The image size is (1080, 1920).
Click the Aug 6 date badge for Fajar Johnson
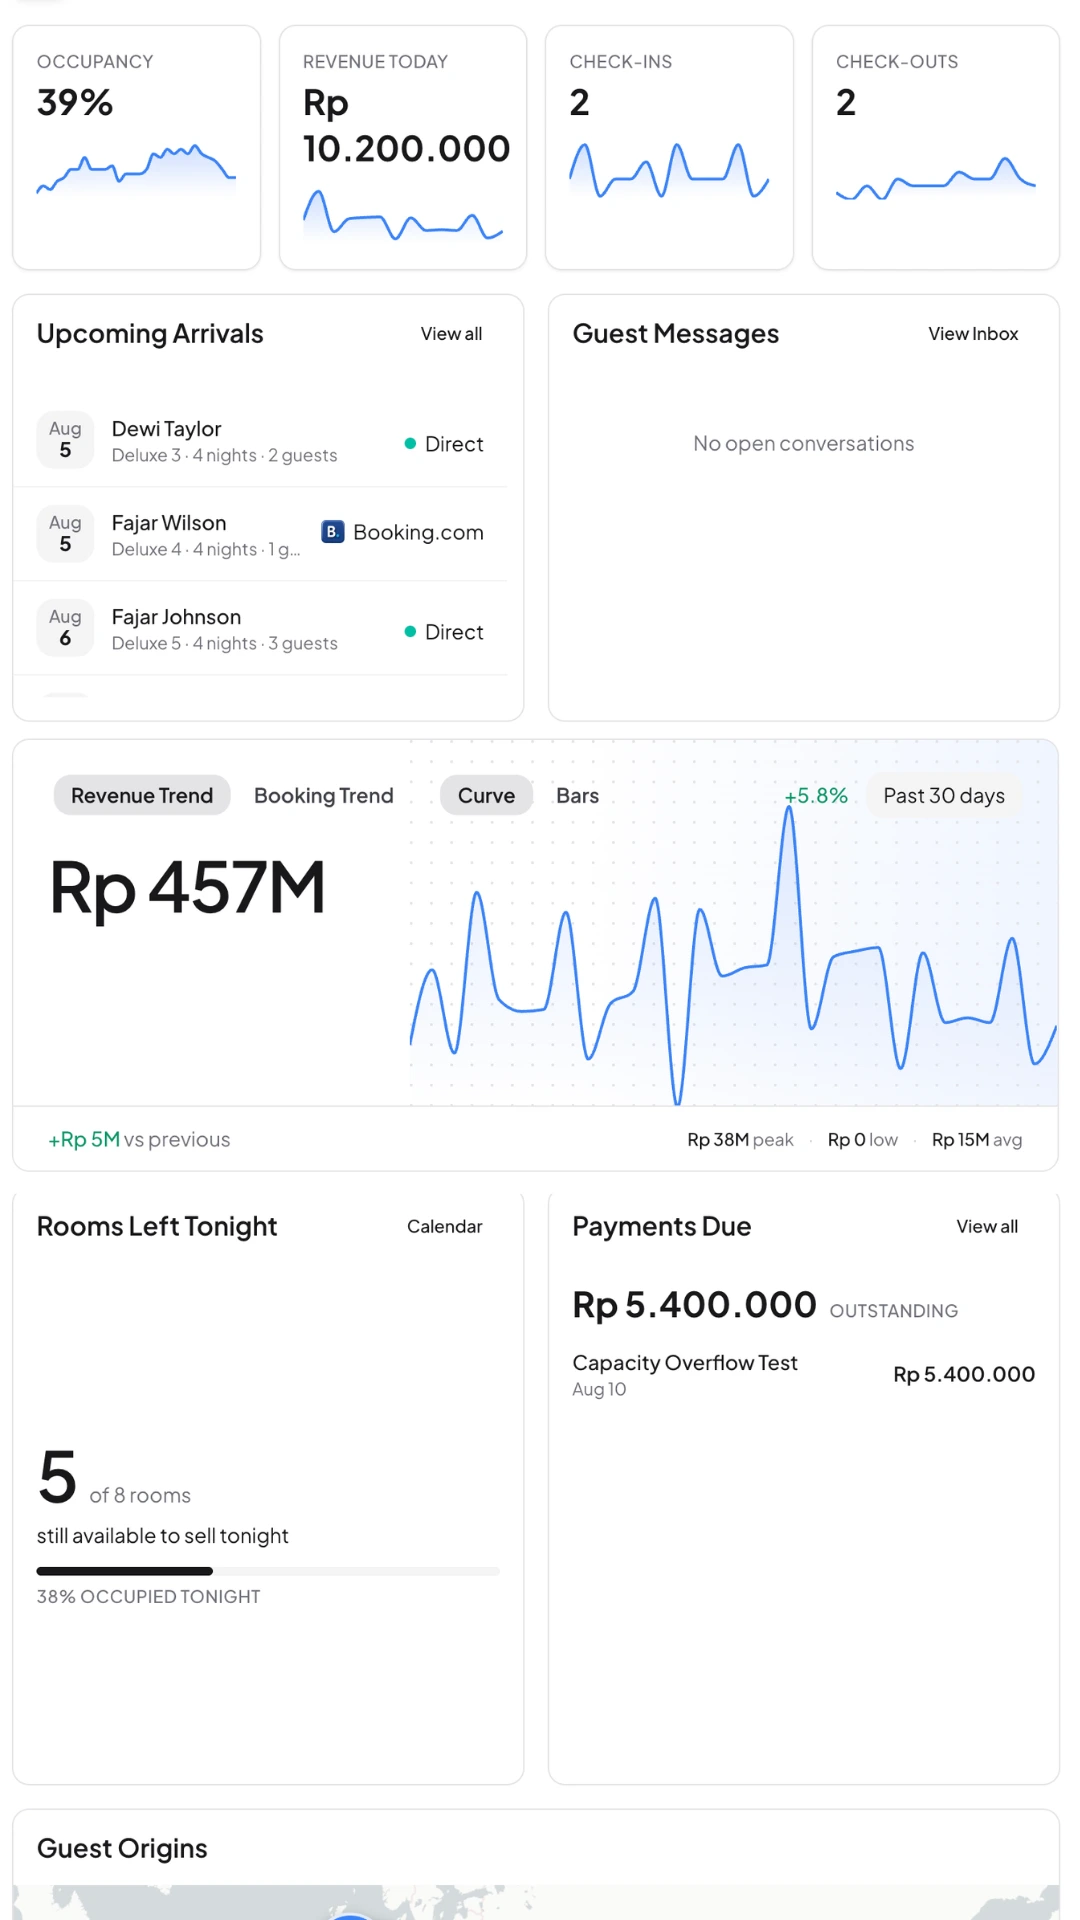click(x=65, y=628)
